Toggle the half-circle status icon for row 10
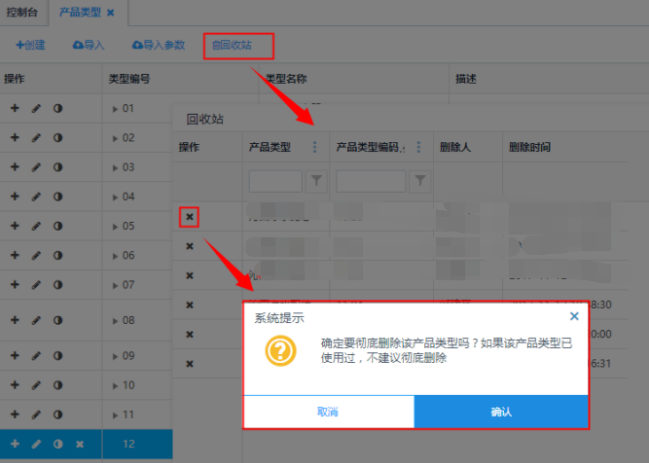The image size is (649, 463). coord(58,385)
